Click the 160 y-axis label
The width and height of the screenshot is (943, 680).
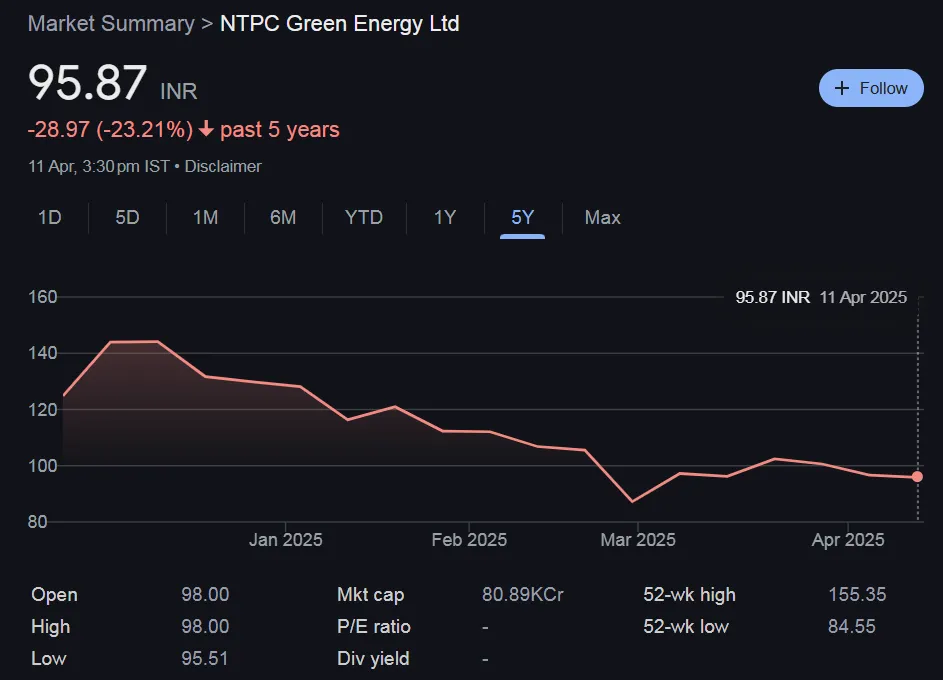(43, 297)
